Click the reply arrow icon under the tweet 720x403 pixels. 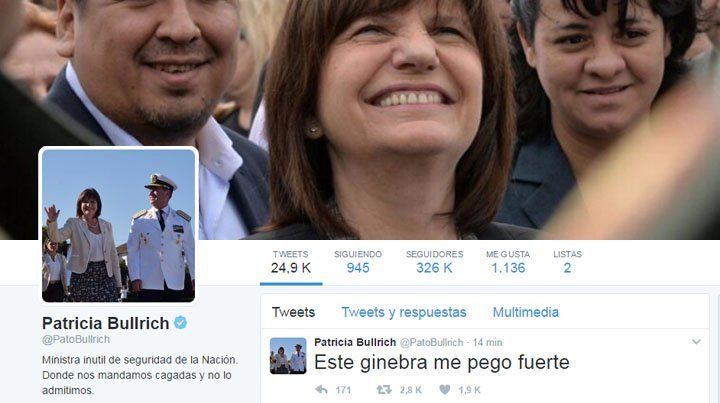(x=321, y=390)
